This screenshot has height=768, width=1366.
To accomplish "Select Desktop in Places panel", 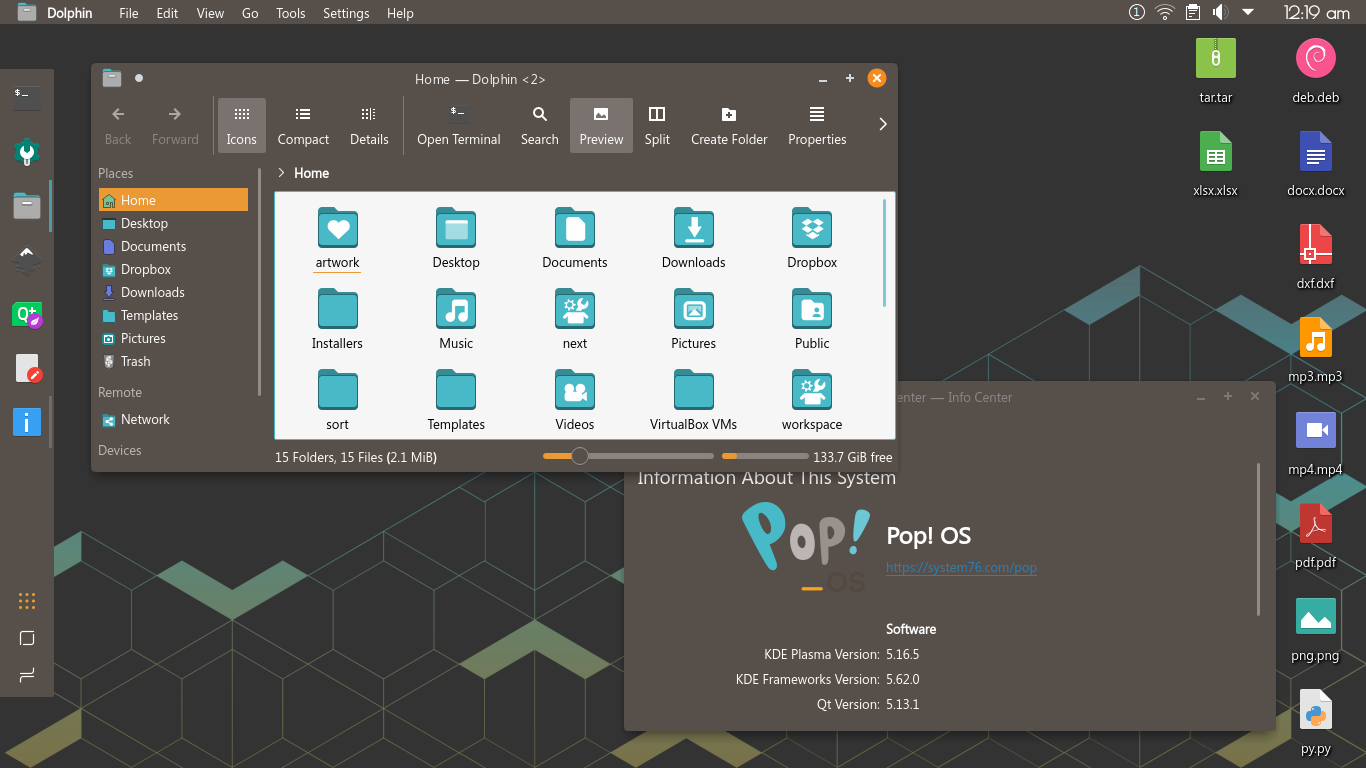I will (173, 223).
